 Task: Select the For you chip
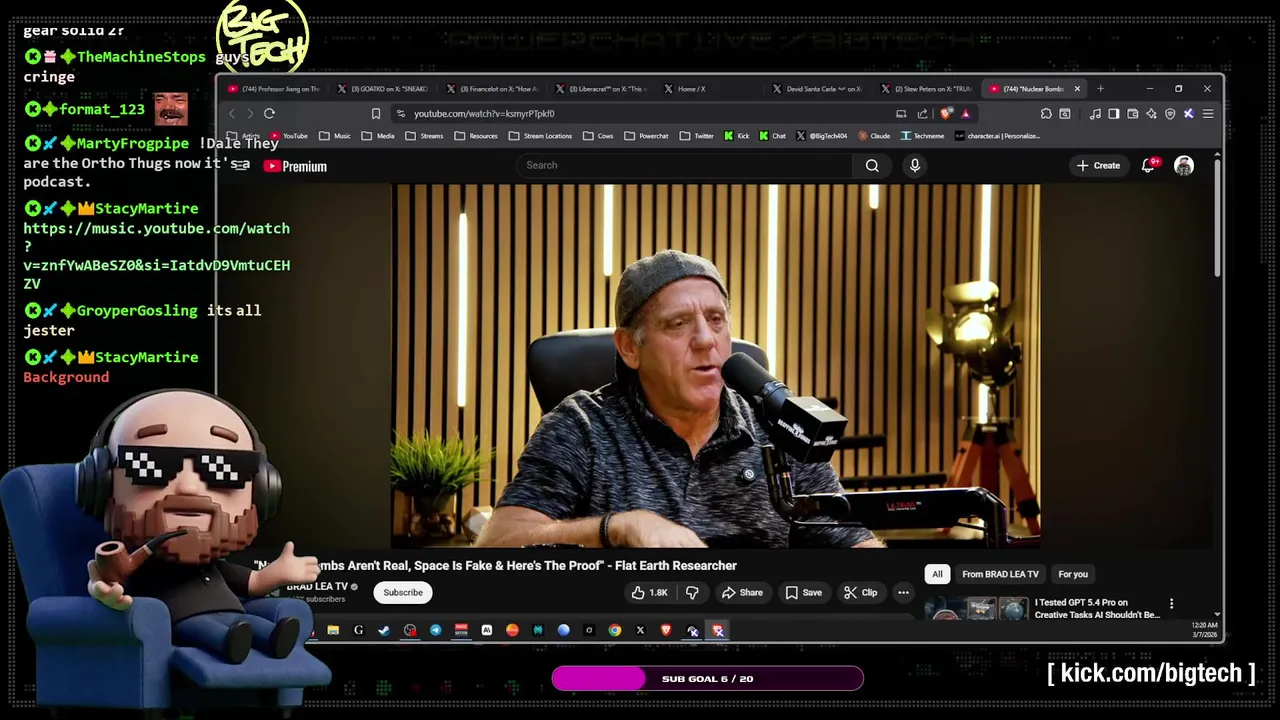click(1073, 574)
